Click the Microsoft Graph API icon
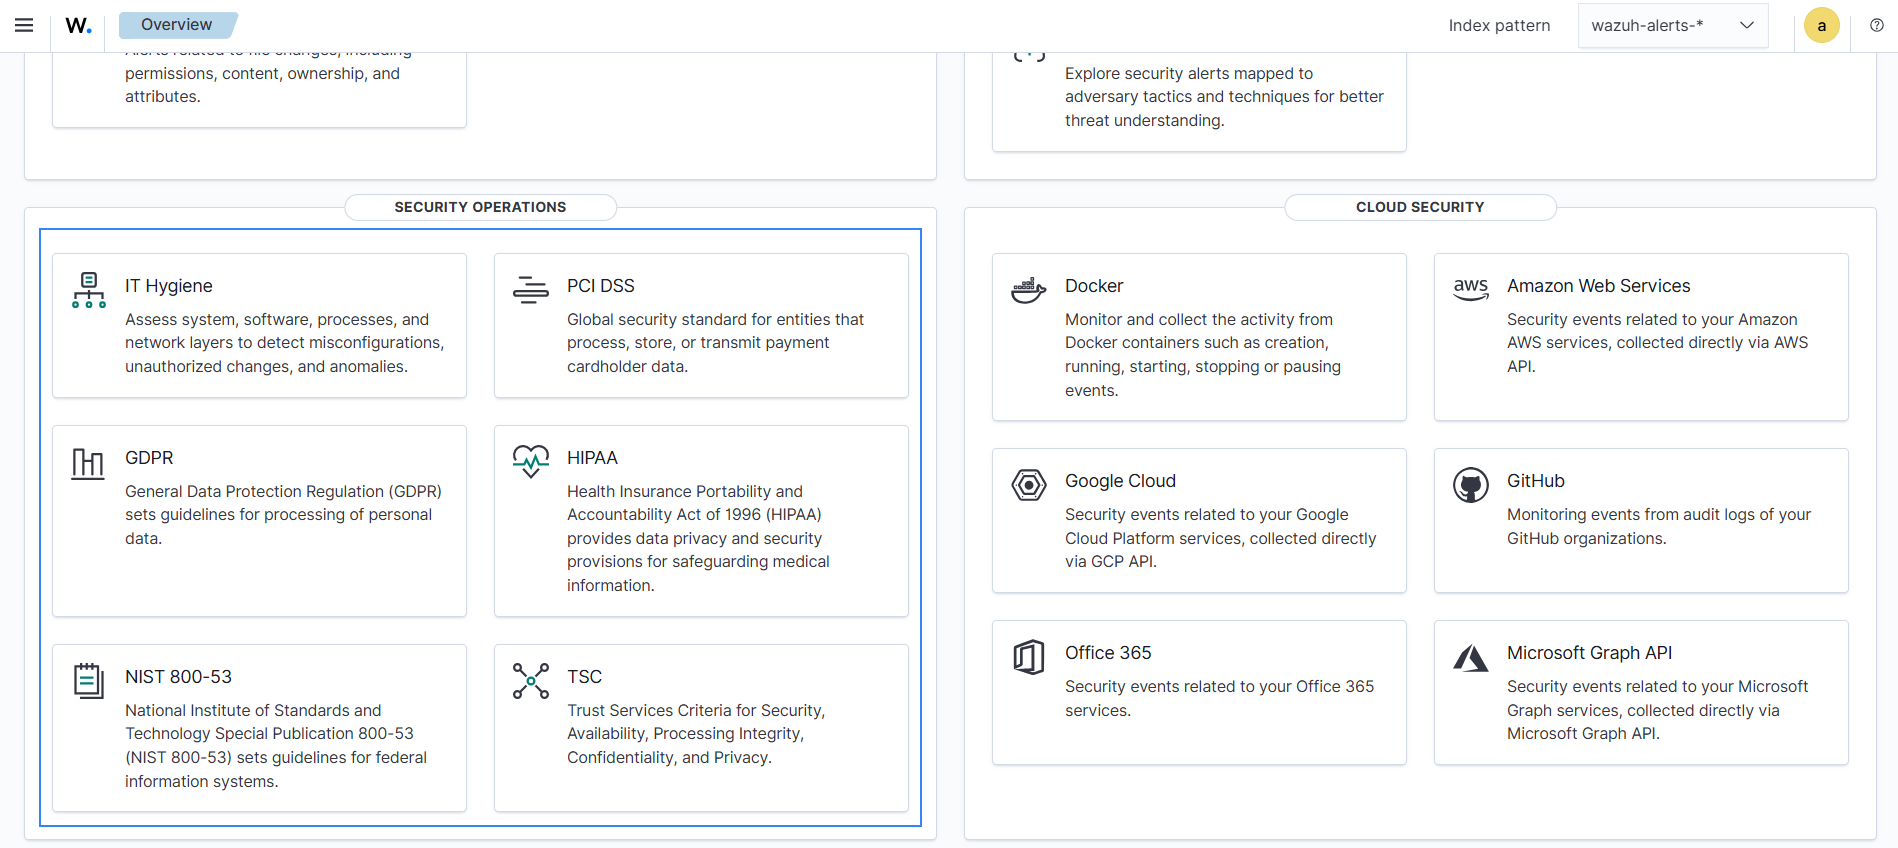Image resolution: width=1898 pixels, height=848 pixels. tap(1470, 657)
